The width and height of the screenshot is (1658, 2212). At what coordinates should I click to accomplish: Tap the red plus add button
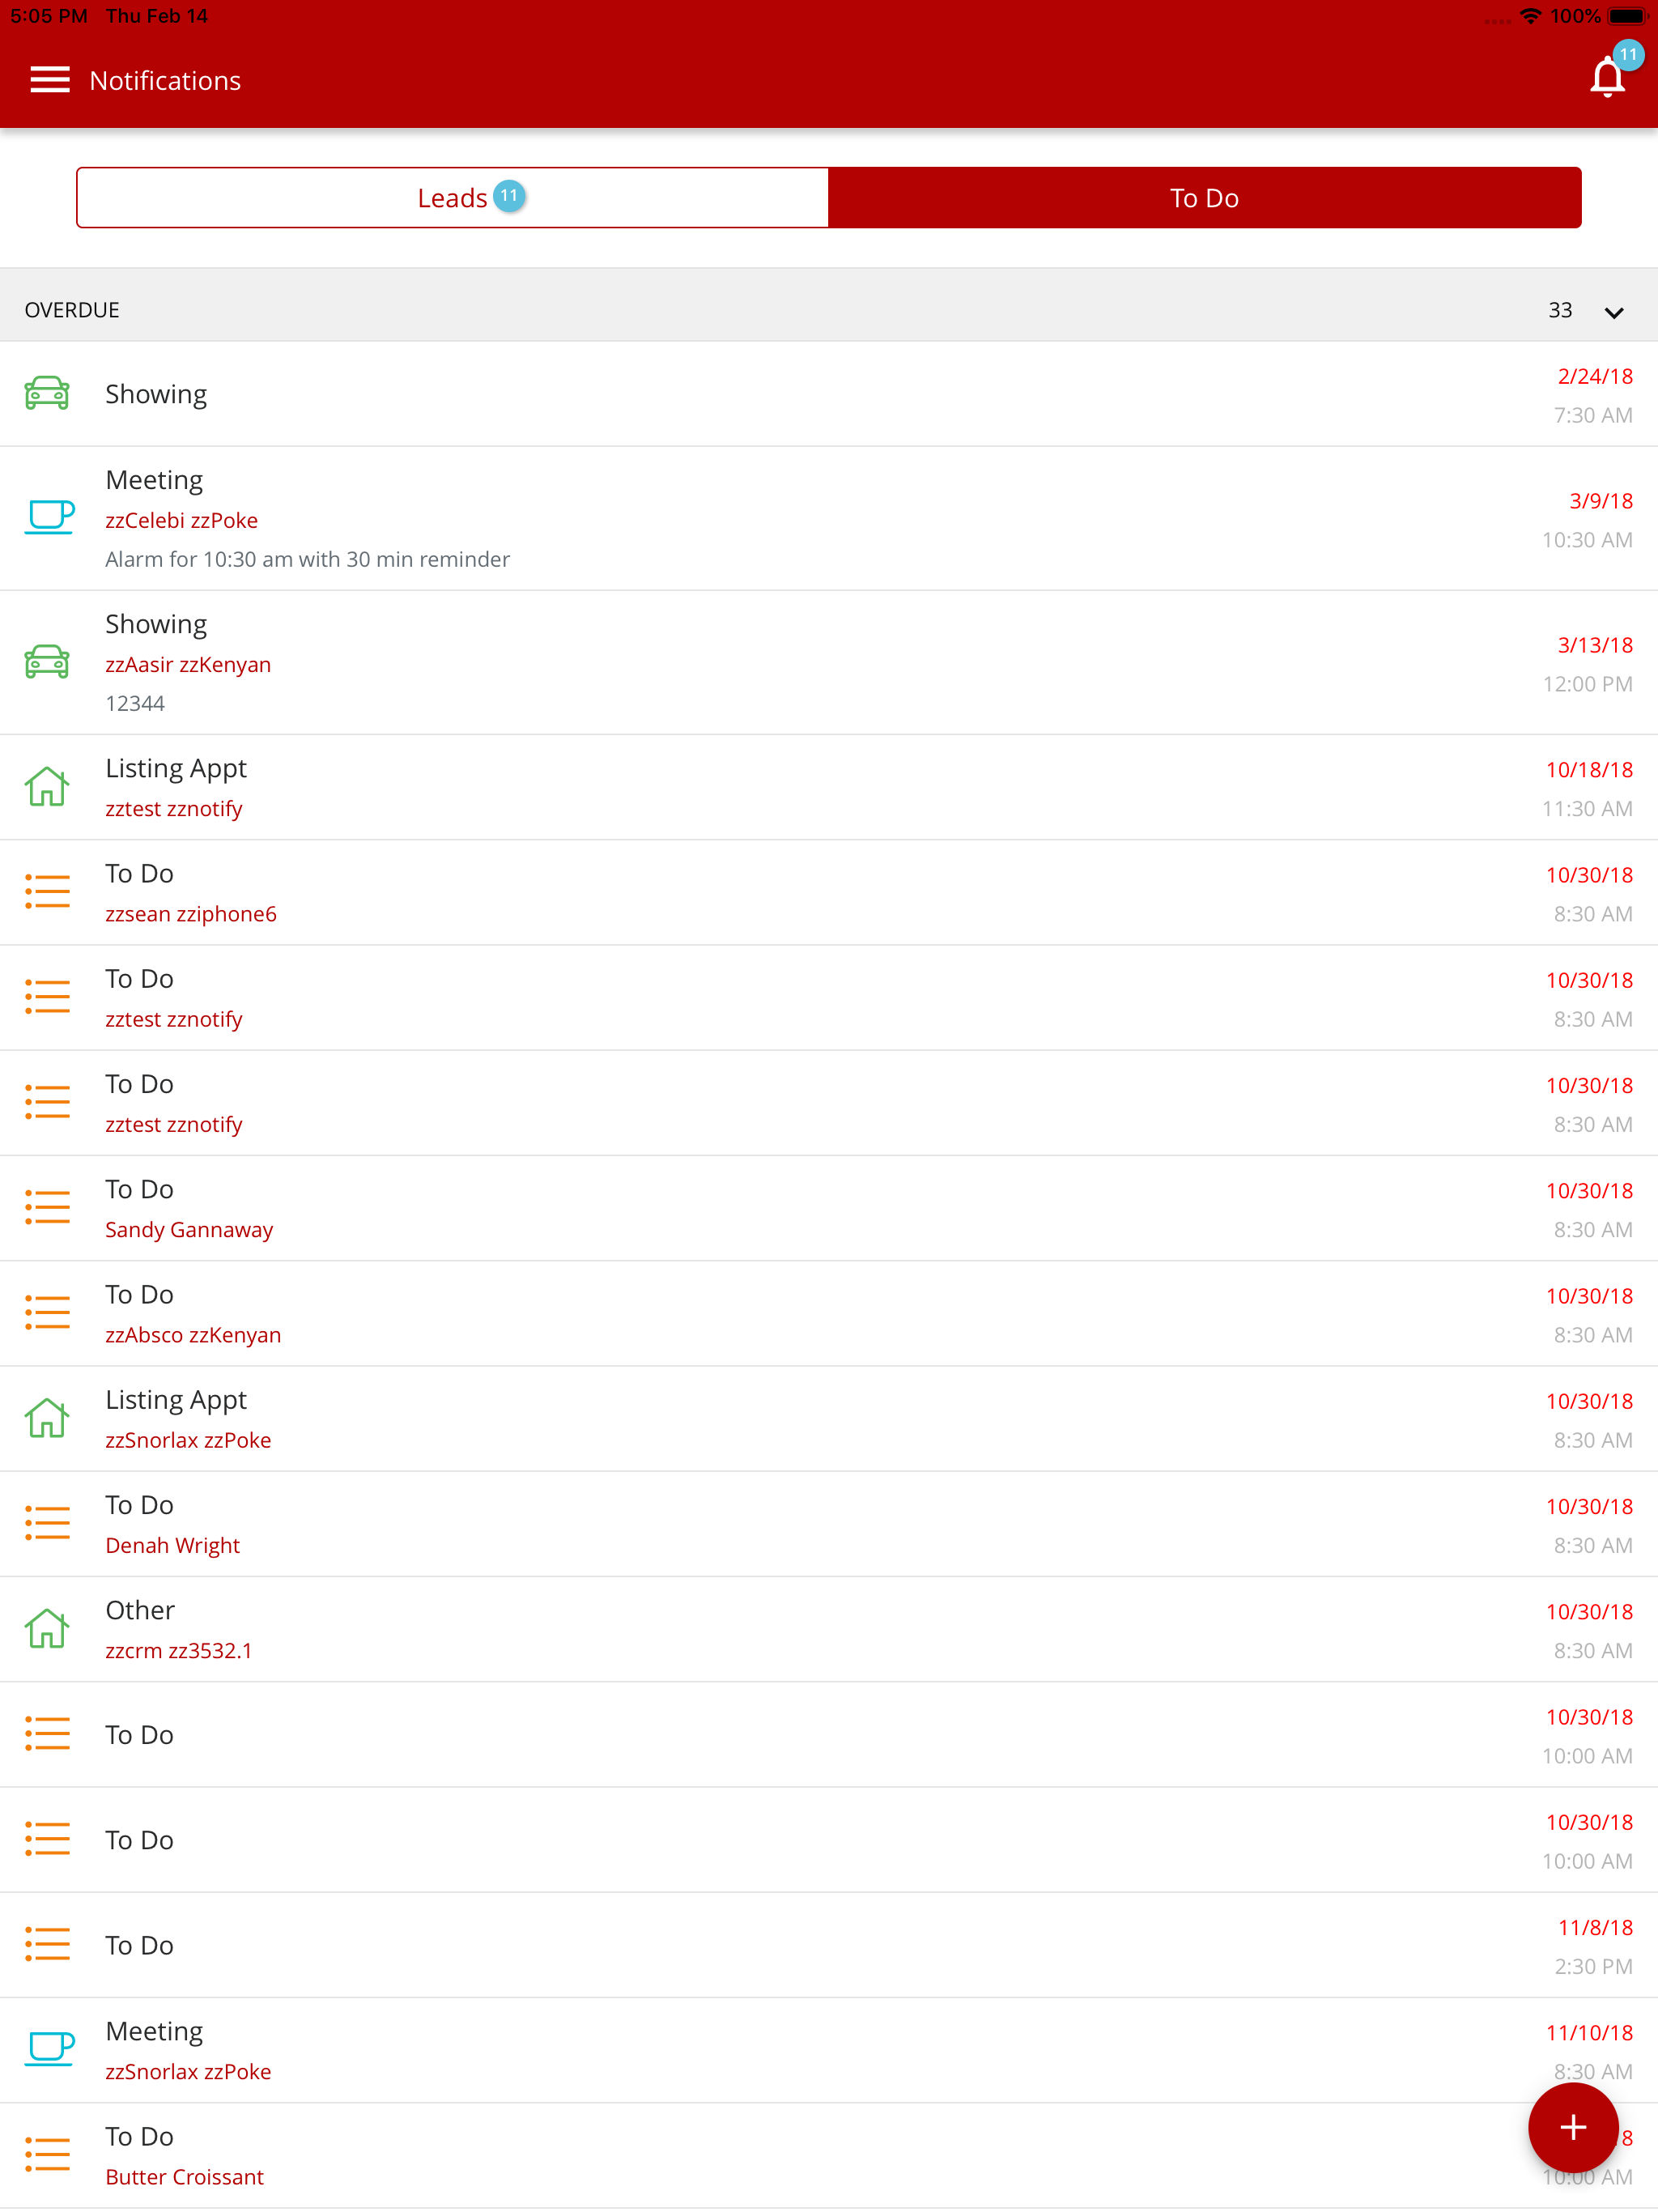pyautogui.click(x=1572, y=2127)
